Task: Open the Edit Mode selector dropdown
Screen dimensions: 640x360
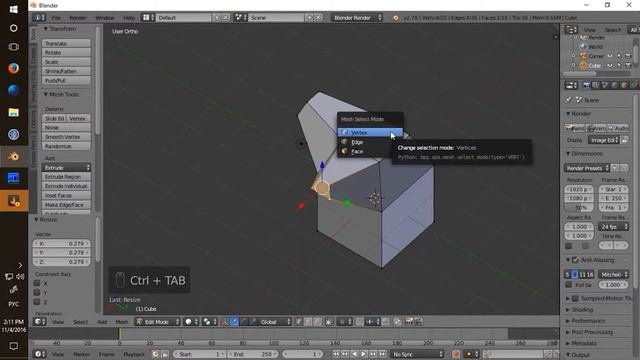Action: [x=157, y=322]
